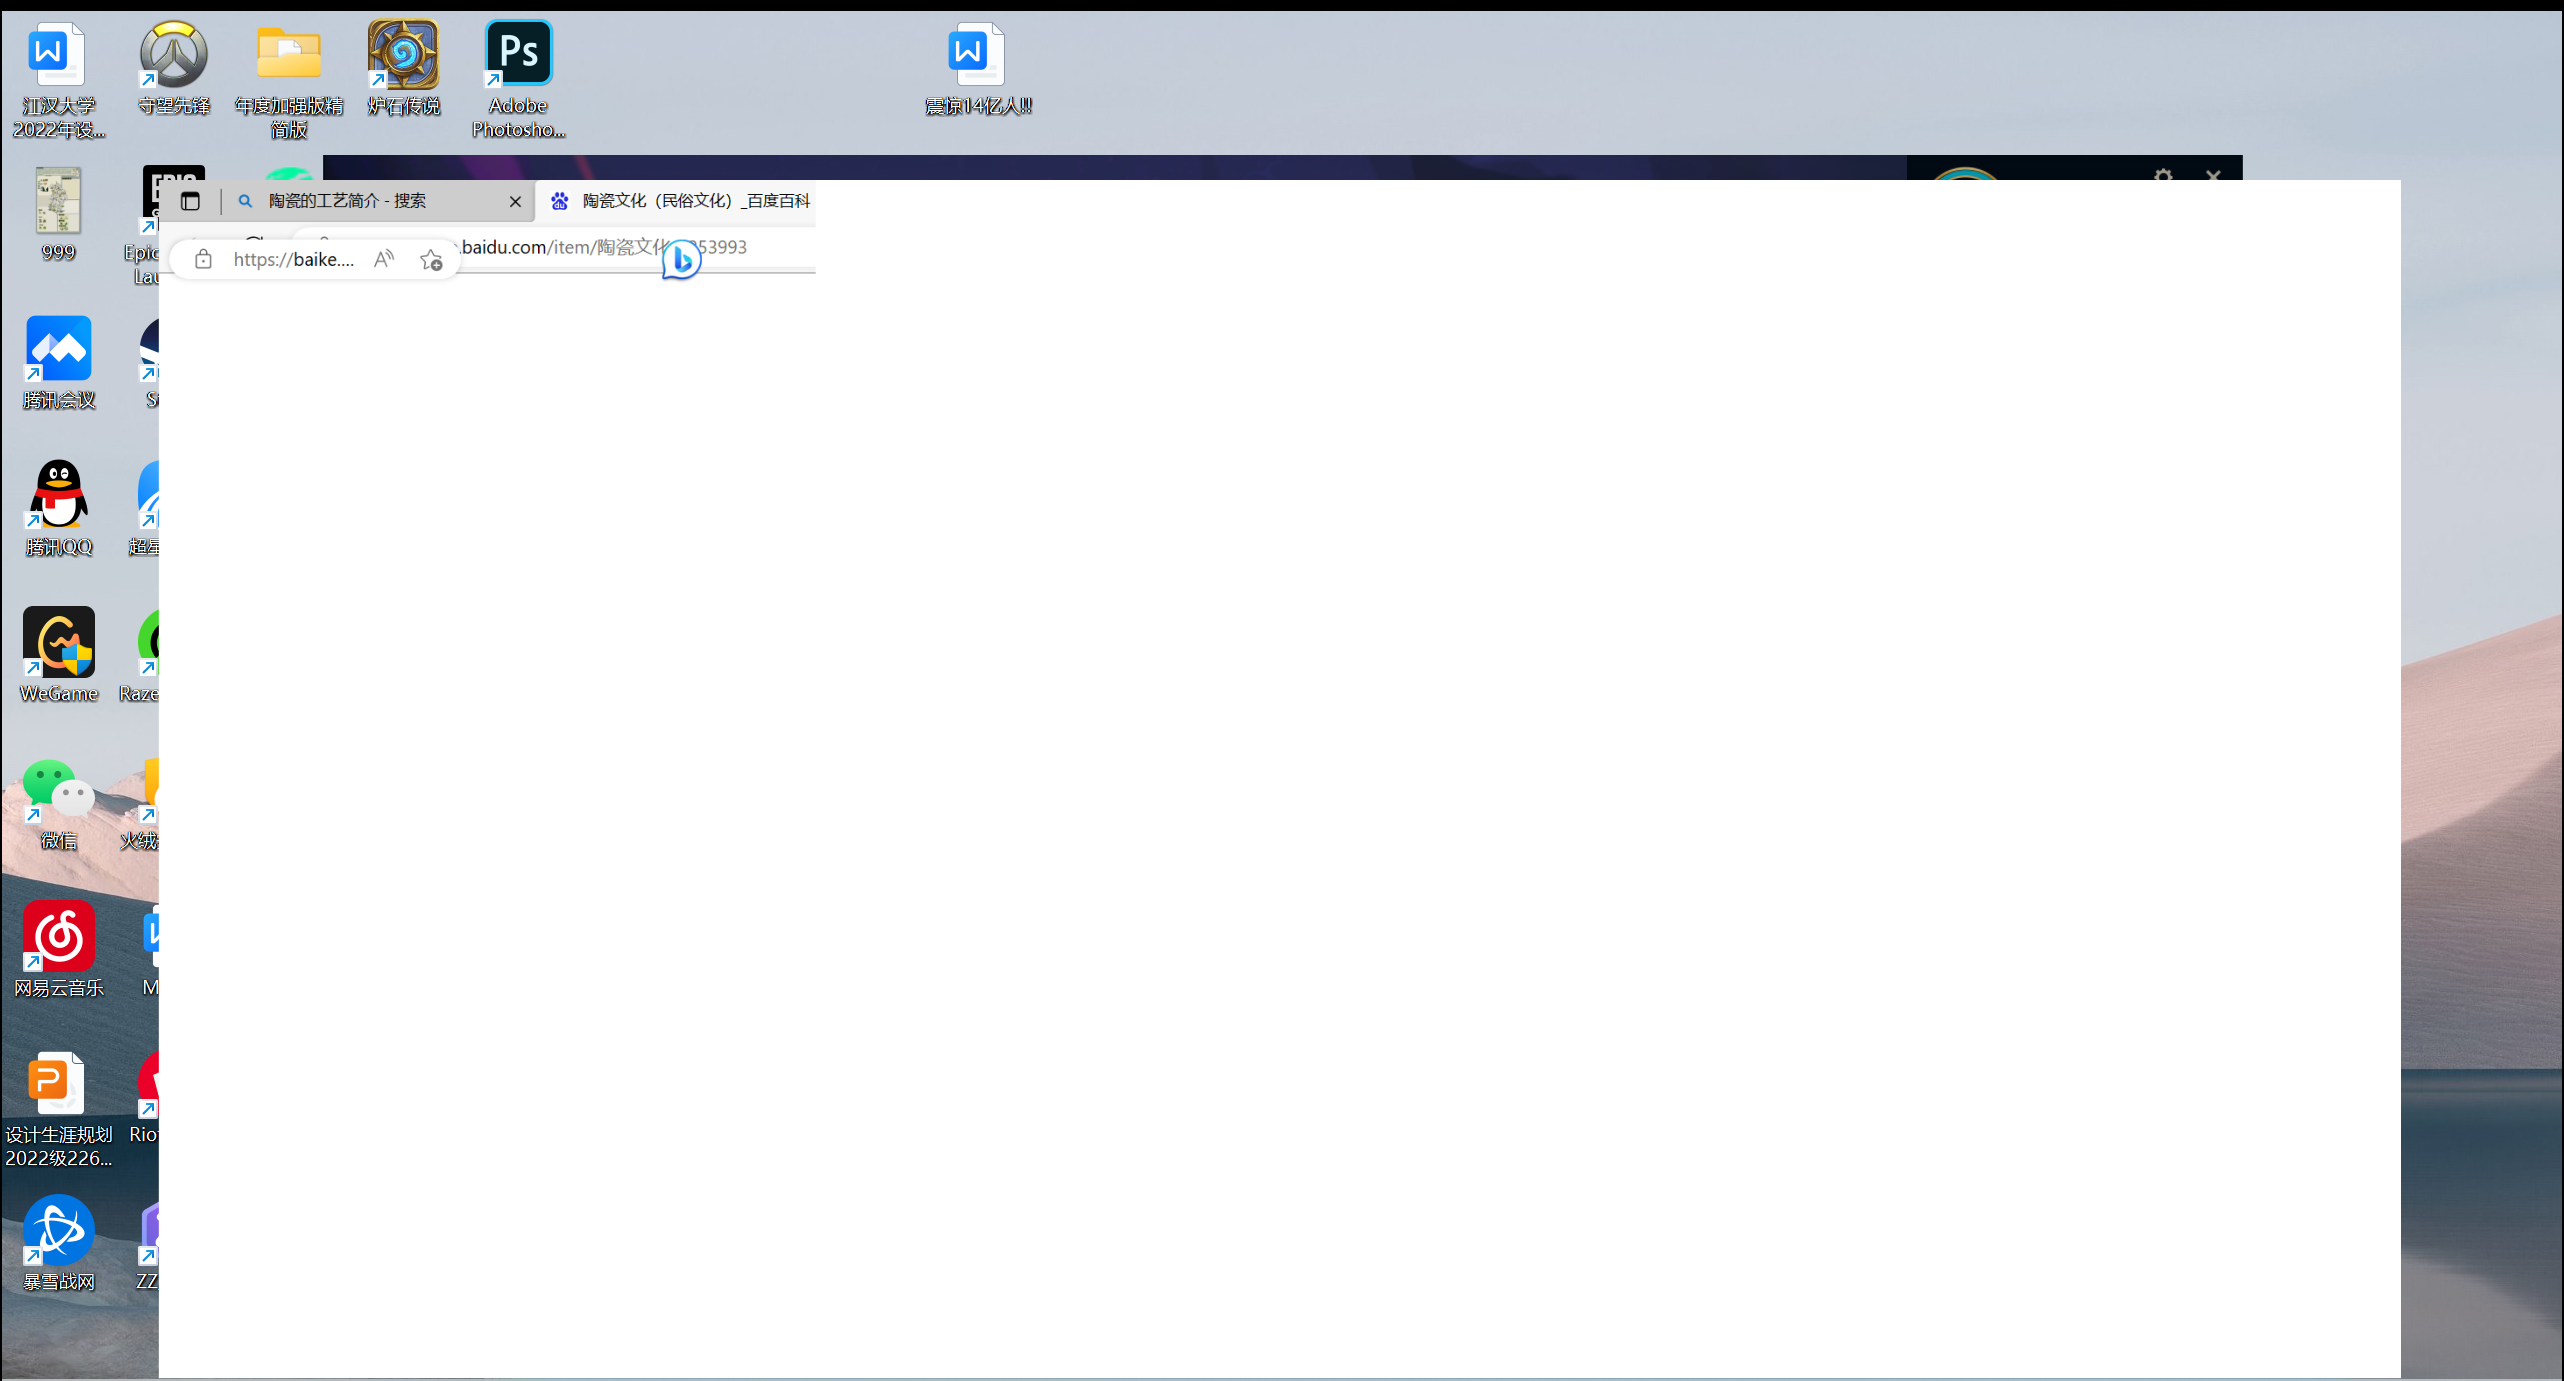Switch to 陶瓷的工艺简介 - 搜索 tab
The height and width of the screenshot is (1381, 2564).
[347, 201]
